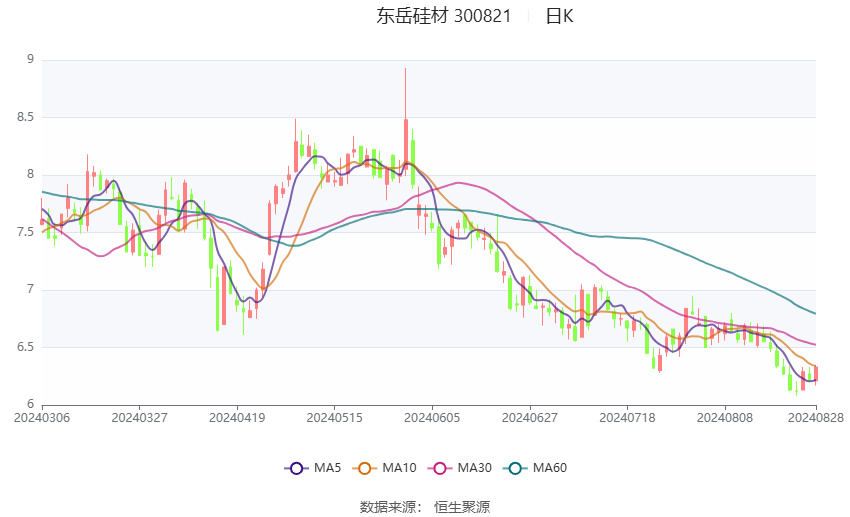Toggle the MA30 legend series
This screenshot has height=517, width=850.
pos(460,468)
